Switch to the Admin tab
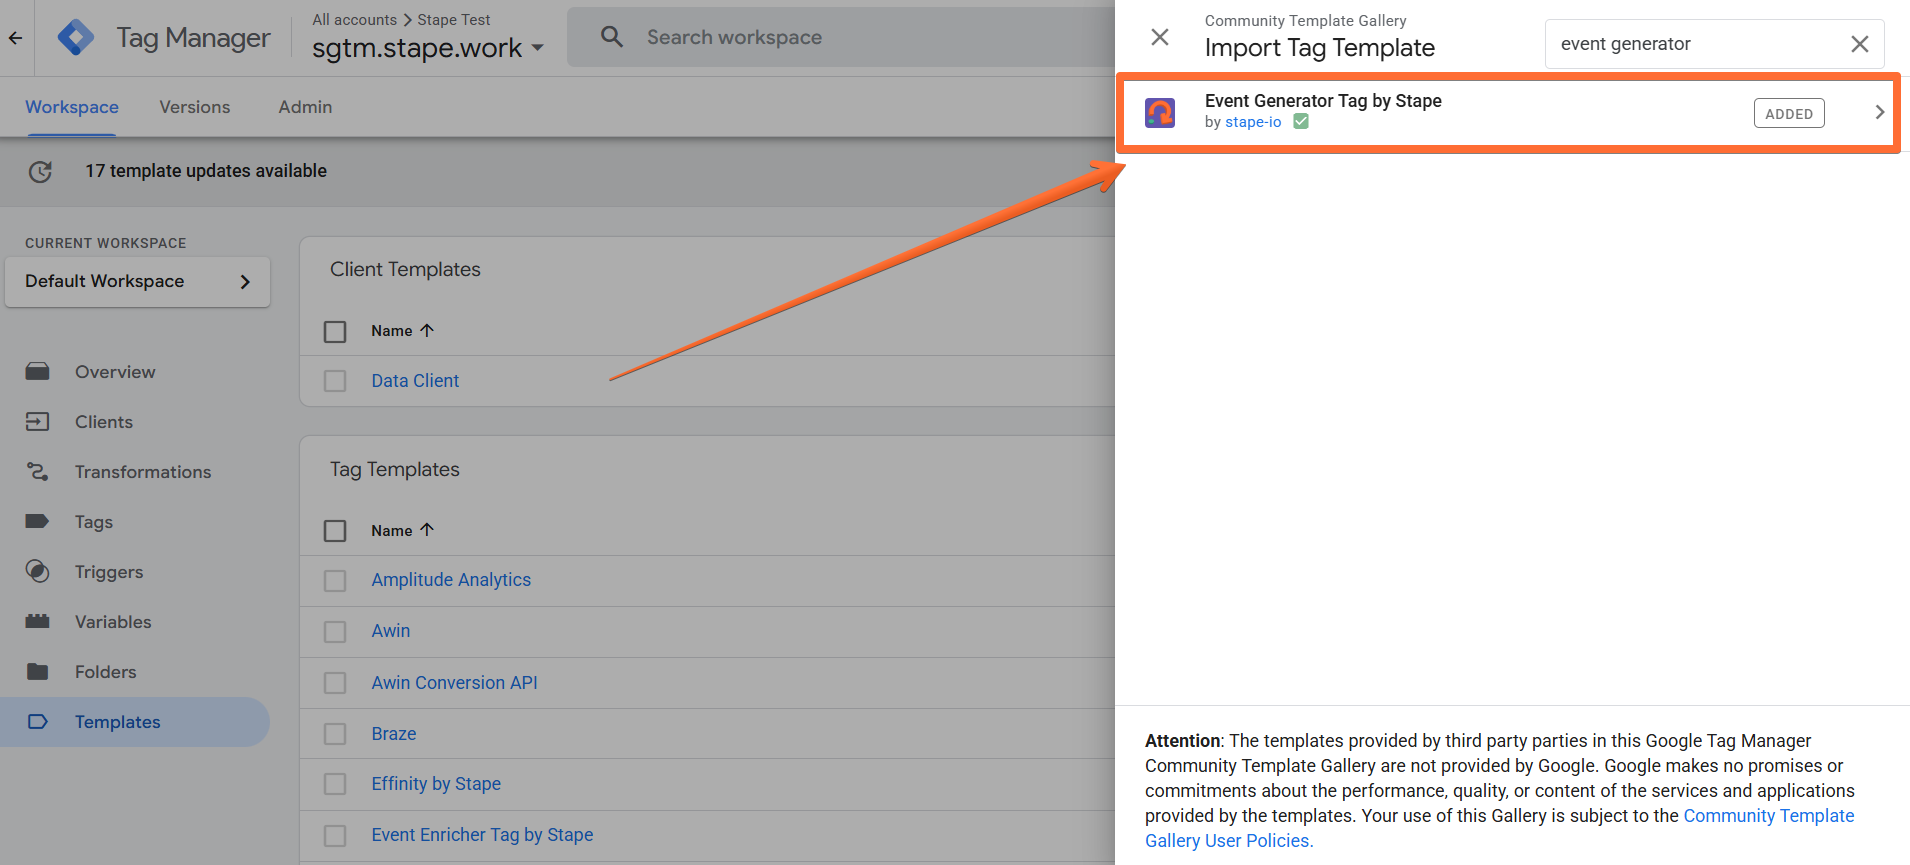This screenshot has width=1910, height=865. point(305,107)
